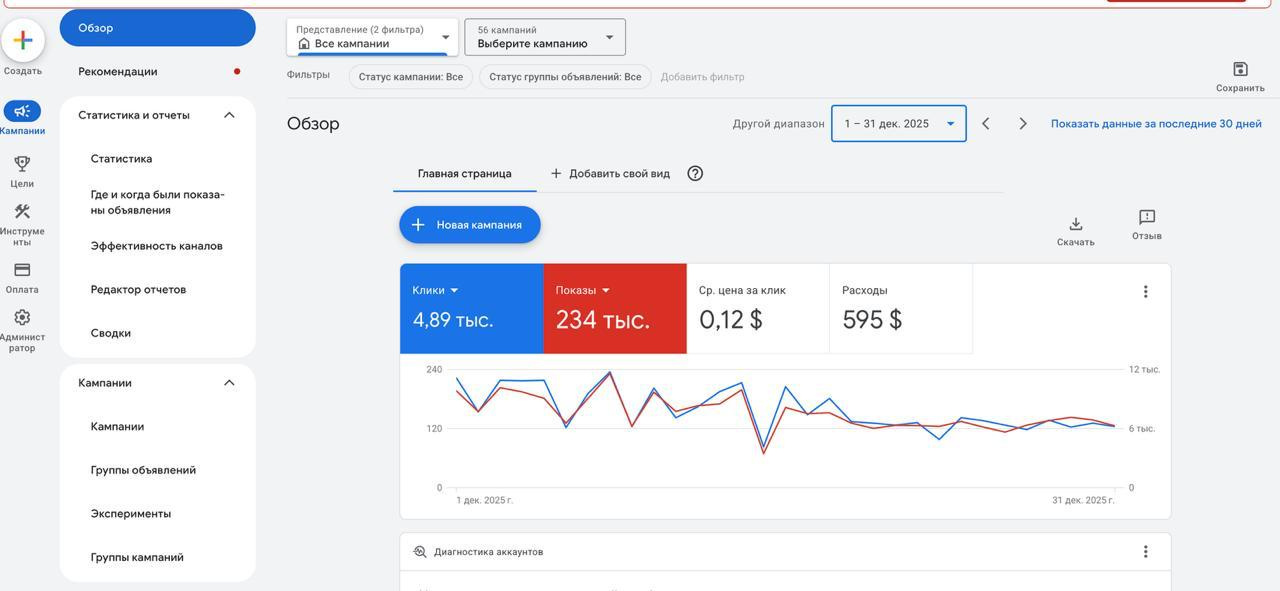Open Оплата card icon
Screen dimensions: 1280x591
tap(22, 270)
